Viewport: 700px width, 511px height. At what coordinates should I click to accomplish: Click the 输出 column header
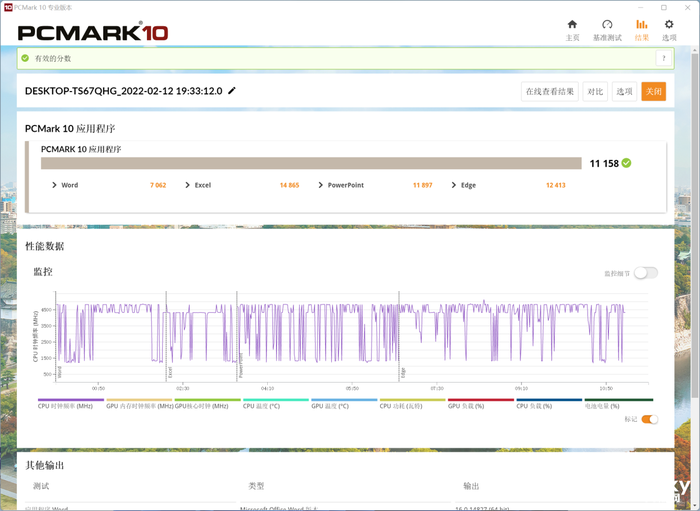(x=471, y=486)
